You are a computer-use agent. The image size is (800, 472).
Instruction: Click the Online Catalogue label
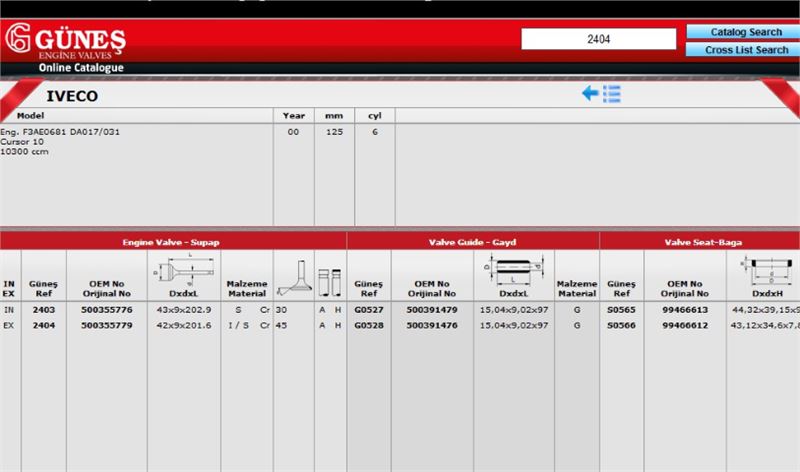(x=81, y=68)
